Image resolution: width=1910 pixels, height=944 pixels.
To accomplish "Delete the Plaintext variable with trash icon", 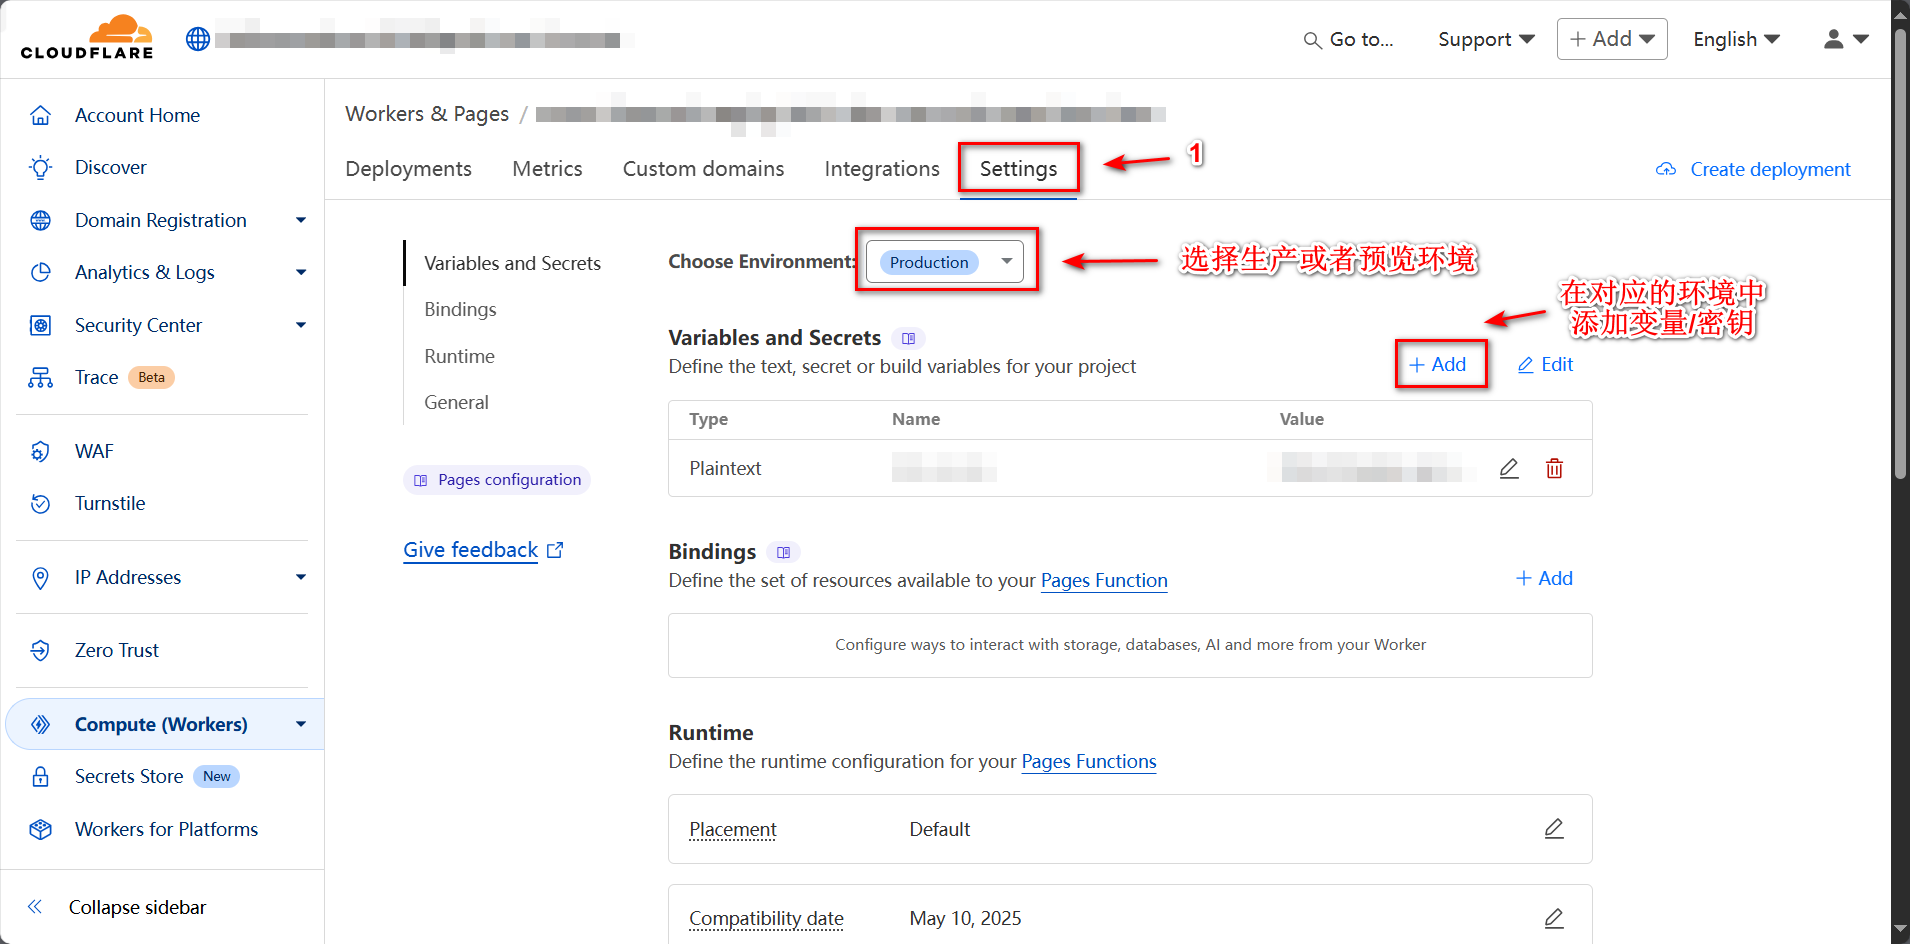I will [1554, 468].
